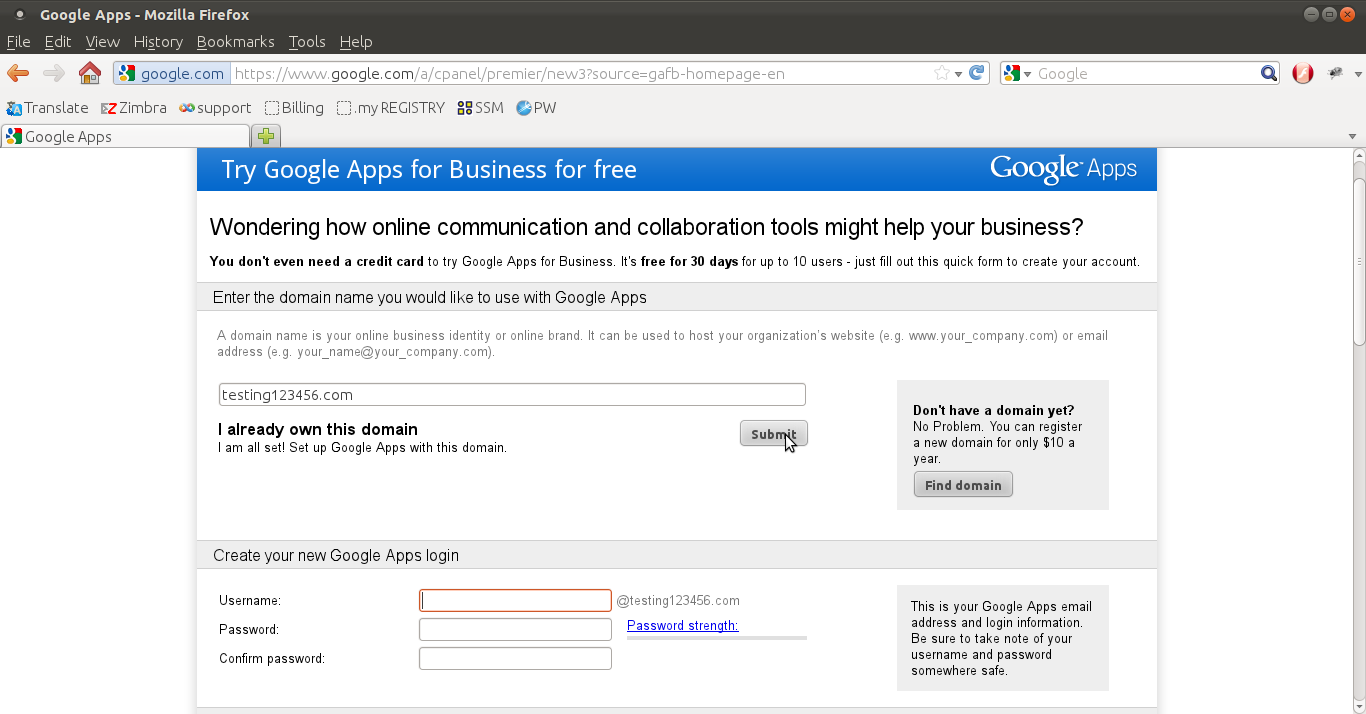The width and height of the screenshot is (1366, 714).
Task: Open the home page via house icon
Action: [x=90, y=73]
